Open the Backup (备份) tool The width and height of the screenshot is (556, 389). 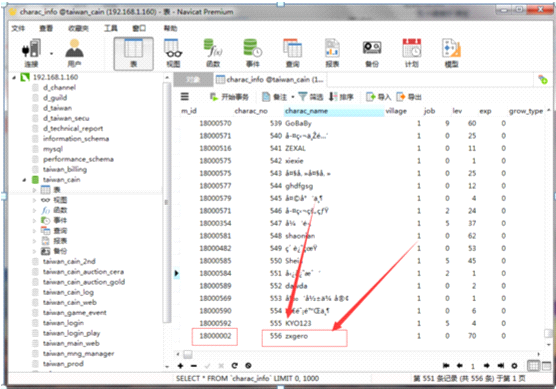[372, 52]
